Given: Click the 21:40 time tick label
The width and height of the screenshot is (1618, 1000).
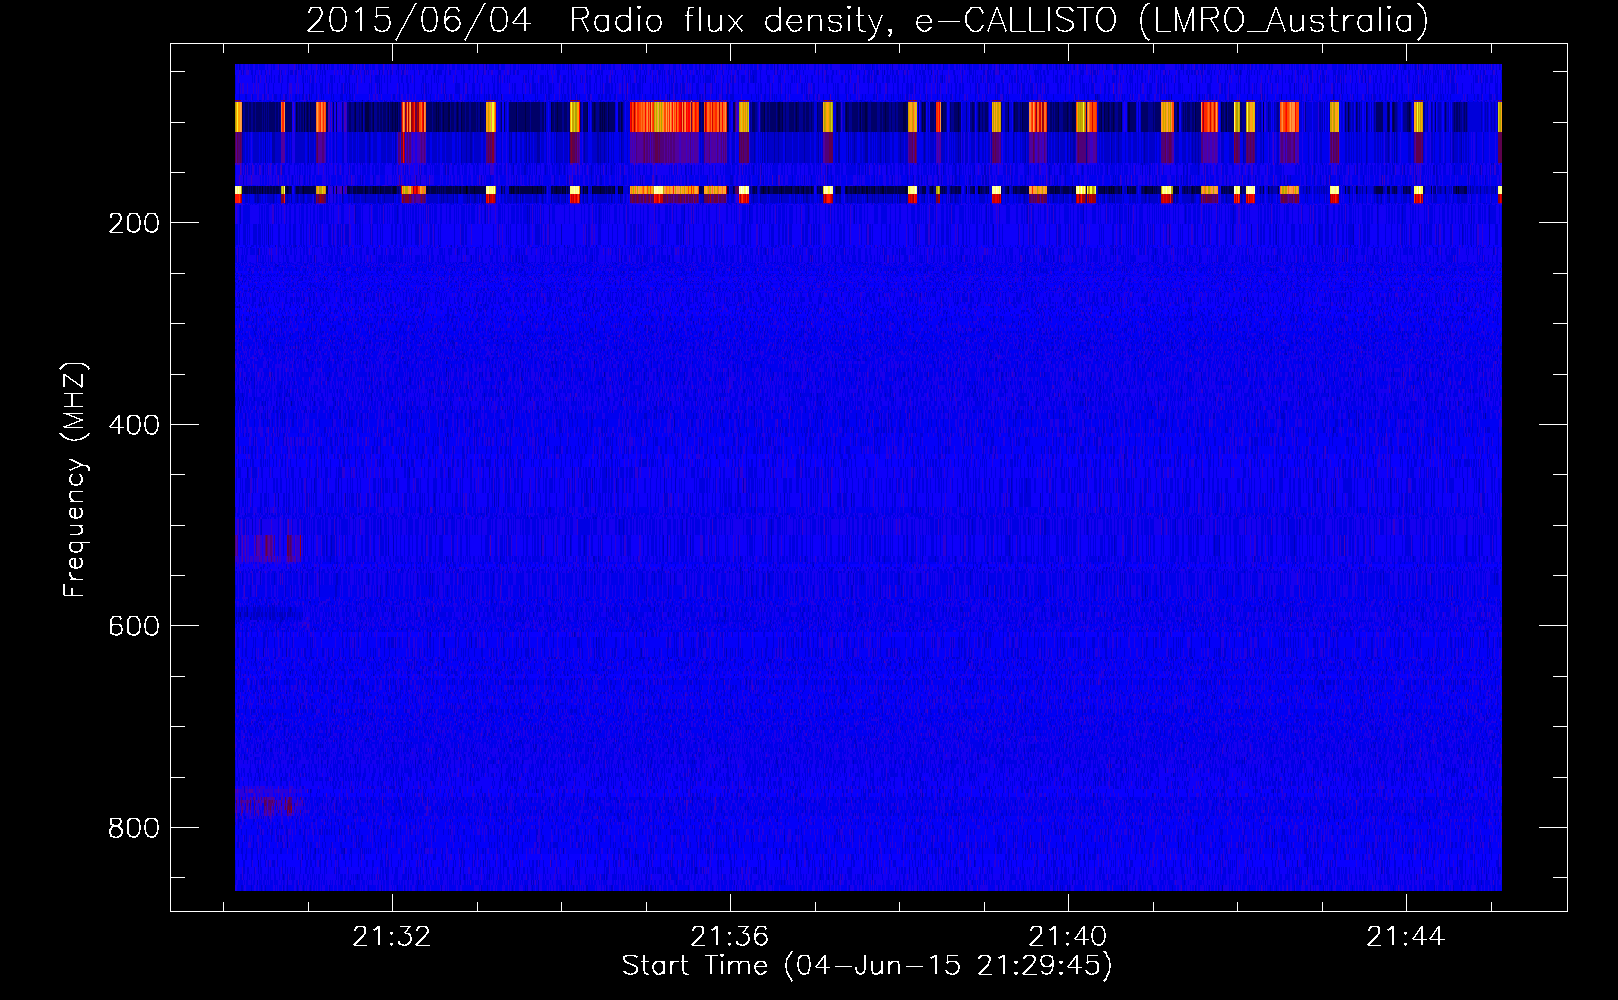Looking at the screenshot, I should (1068, 937).
